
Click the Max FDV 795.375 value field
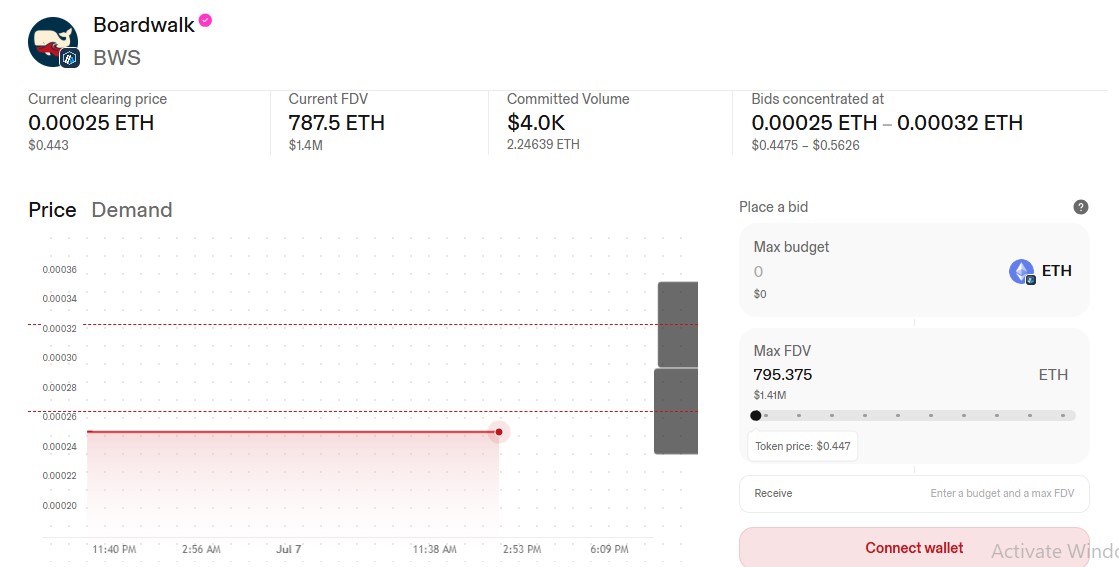[x=783, y=374]
